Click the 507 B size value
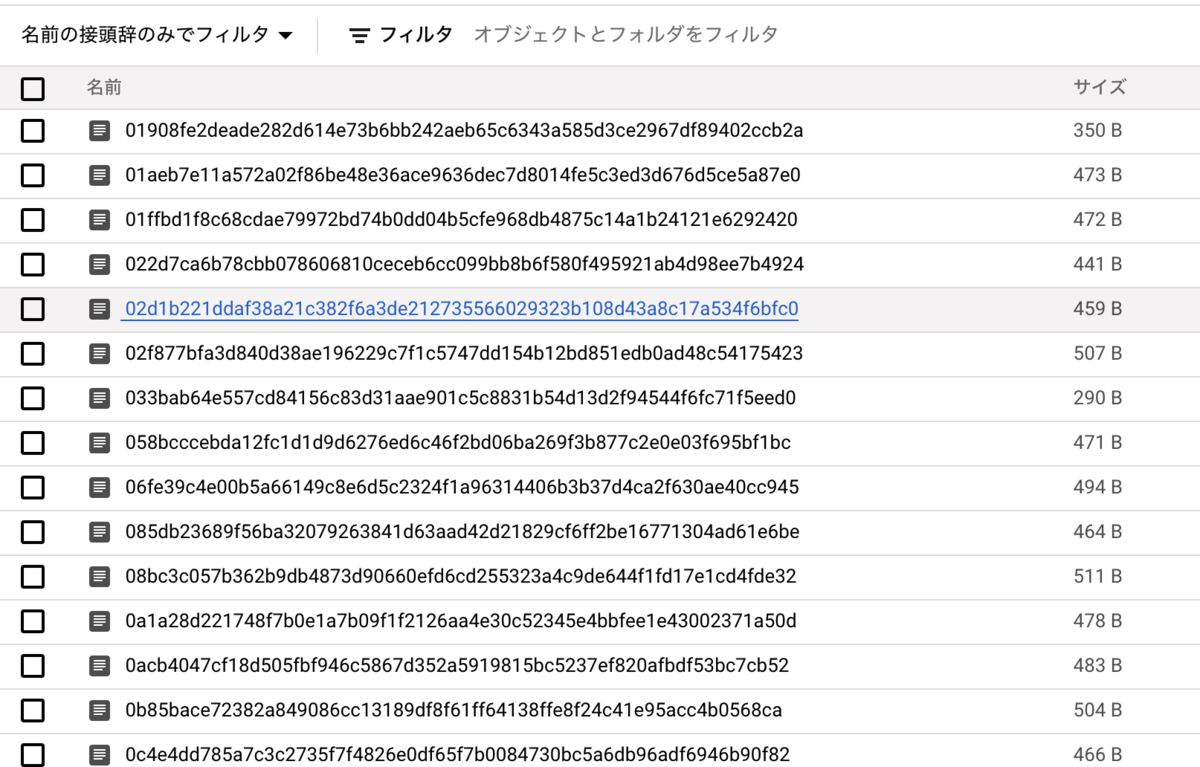Image resolution: width=1200 pixels, height=767 pixels. point(1097,354)
